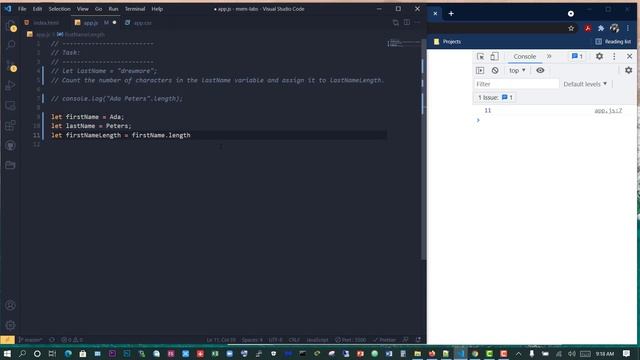
Task: Open the Run and Debug view
Action: click(x=11, y=85)
